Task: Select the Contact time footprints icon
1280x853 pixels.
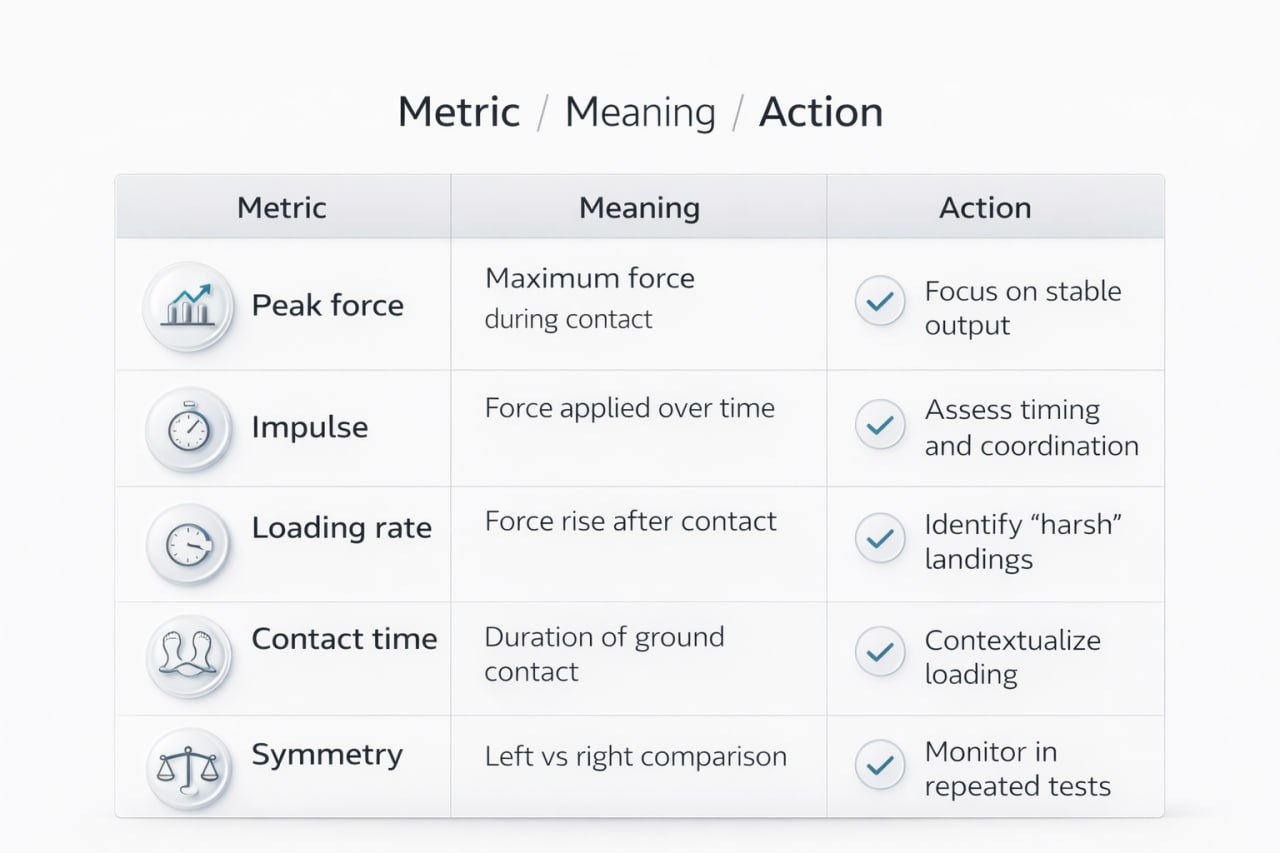Action: point(189,656)
